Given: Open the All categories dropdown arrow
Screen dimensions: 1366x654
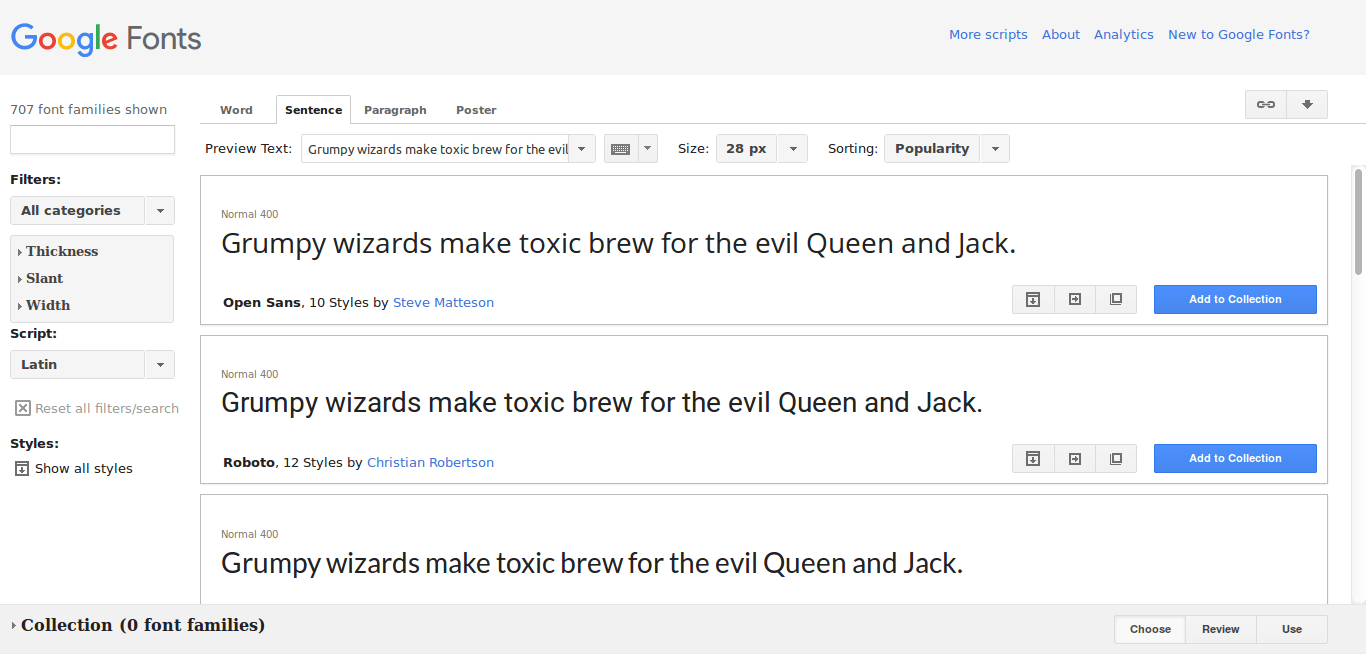Looking at the screenshot, I should pyautogui.click(x=160, y=210).
